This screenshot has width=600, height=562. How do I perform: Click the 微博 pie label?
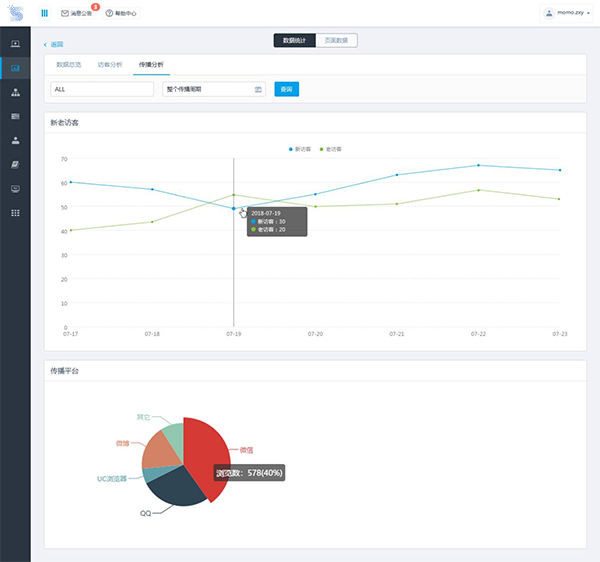click(x=122, y=443)
